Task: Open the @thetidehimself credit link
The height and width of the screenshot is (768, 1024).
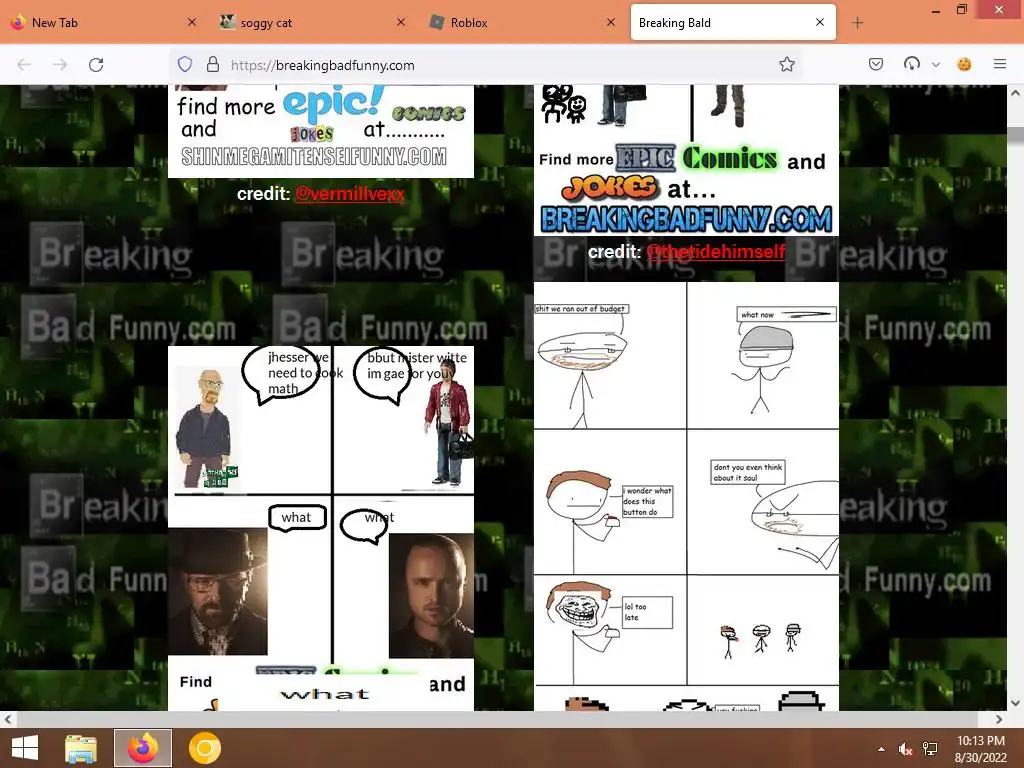Action: 715,252
